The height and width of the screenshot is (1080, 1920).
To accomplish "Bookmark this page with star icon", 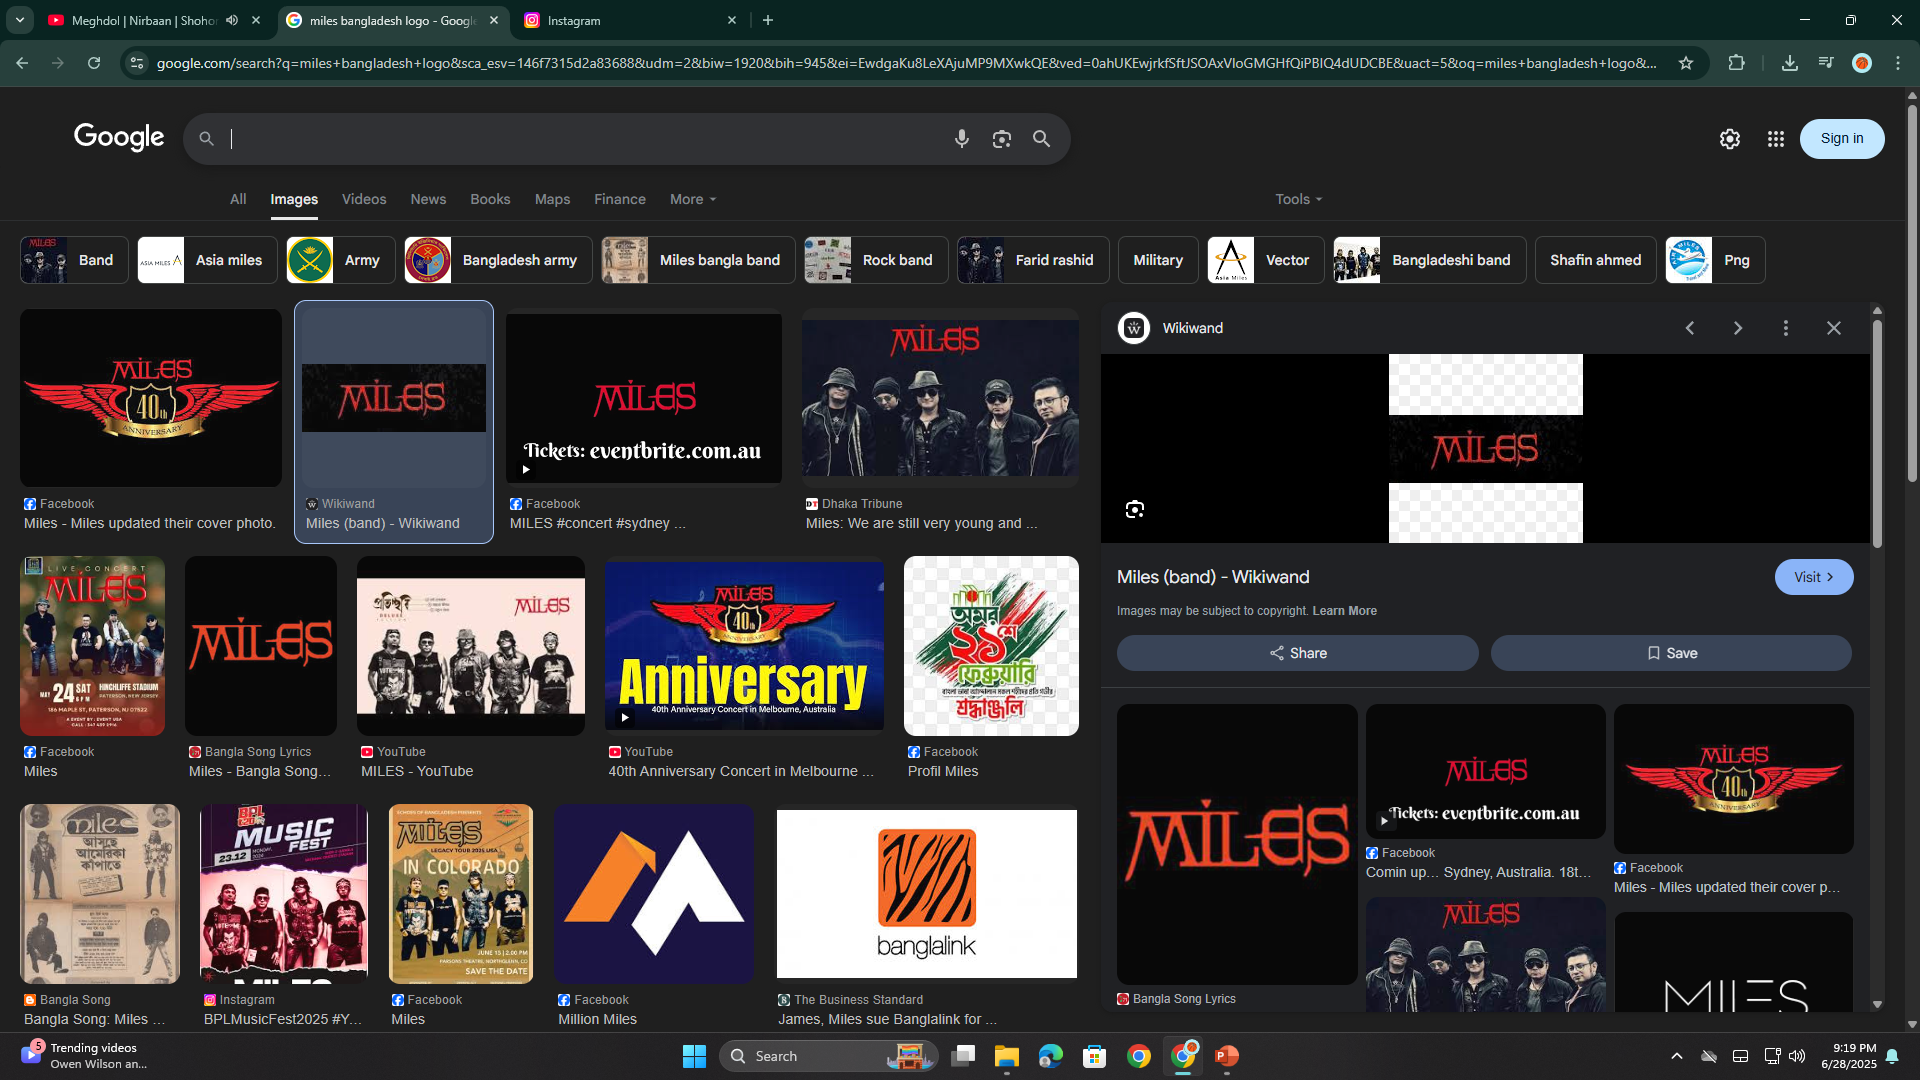I will click(x=1686, y=63).
